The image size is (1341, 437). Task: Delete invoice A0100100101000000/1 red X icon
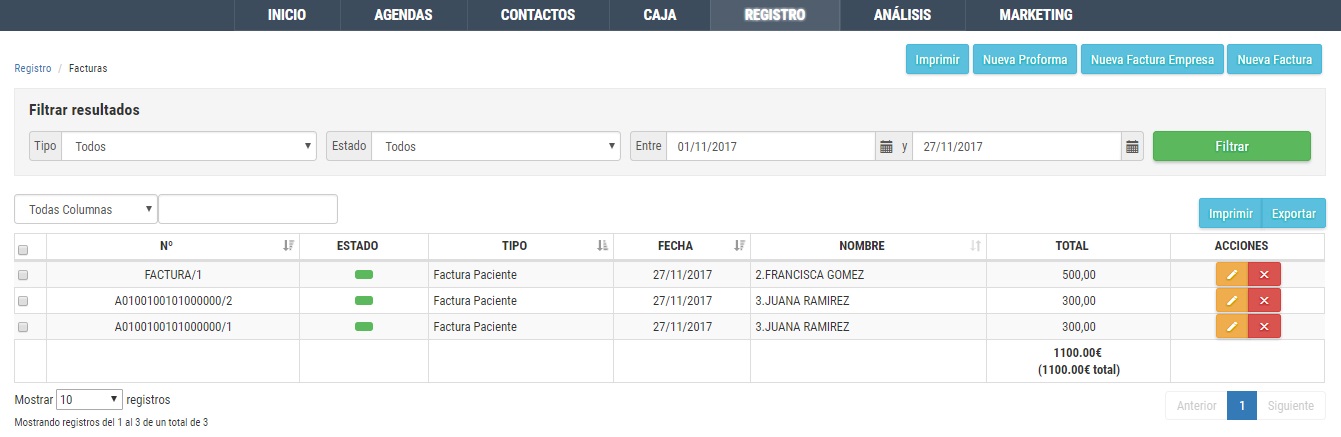tap(1264, 327)
